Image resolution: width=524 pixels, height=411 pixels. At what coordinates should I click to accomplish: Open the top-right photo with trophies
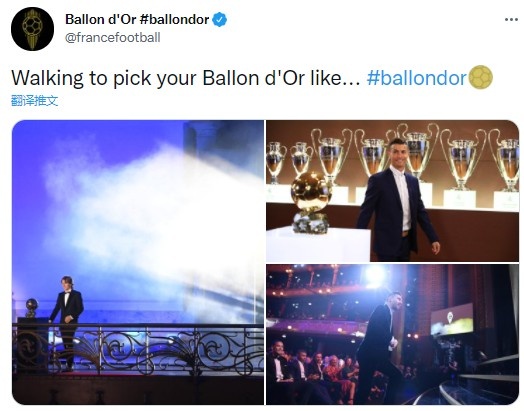pyautogui.click(x=392, y=191)
